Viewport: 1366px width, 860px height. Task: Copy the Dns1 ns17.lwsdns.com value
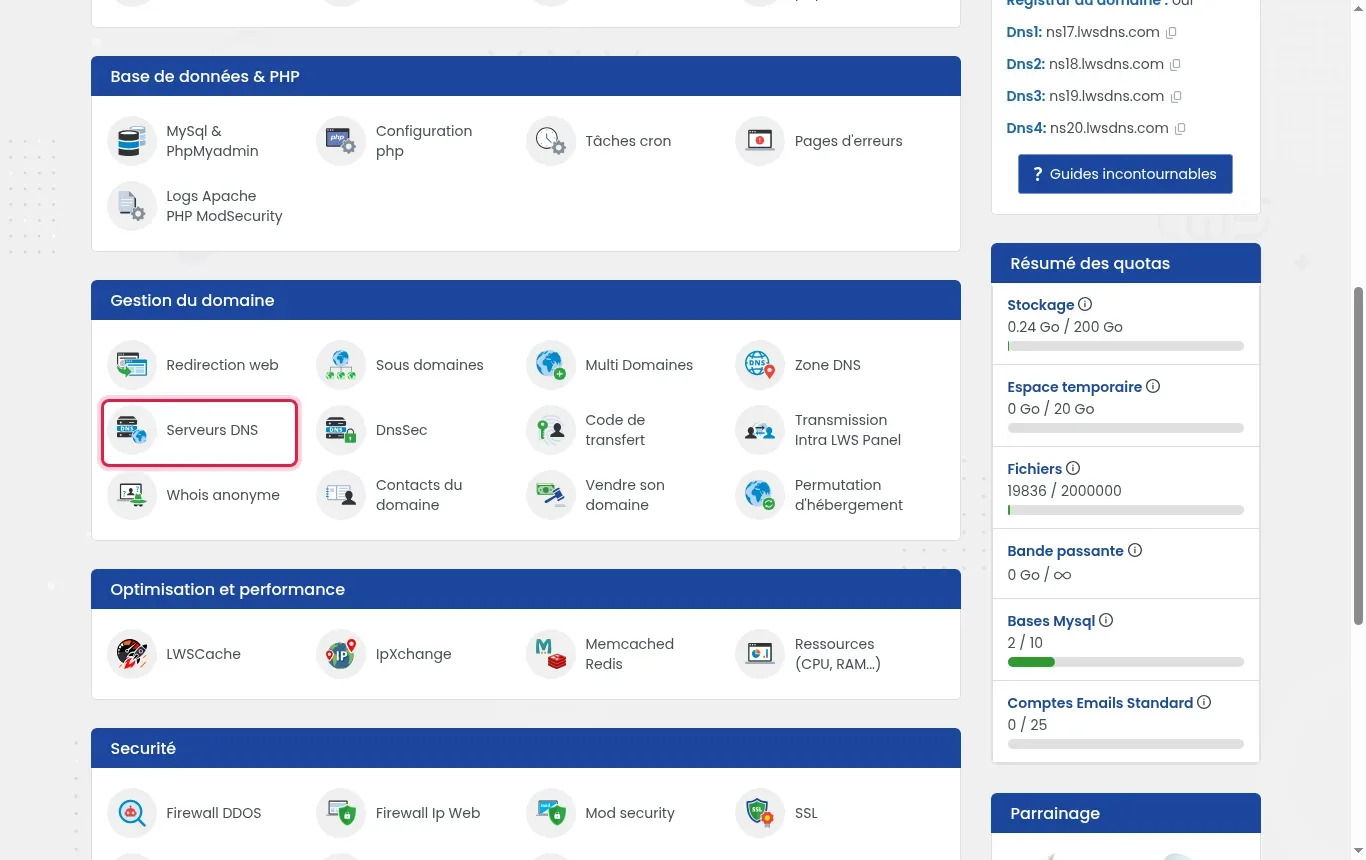1171,33
